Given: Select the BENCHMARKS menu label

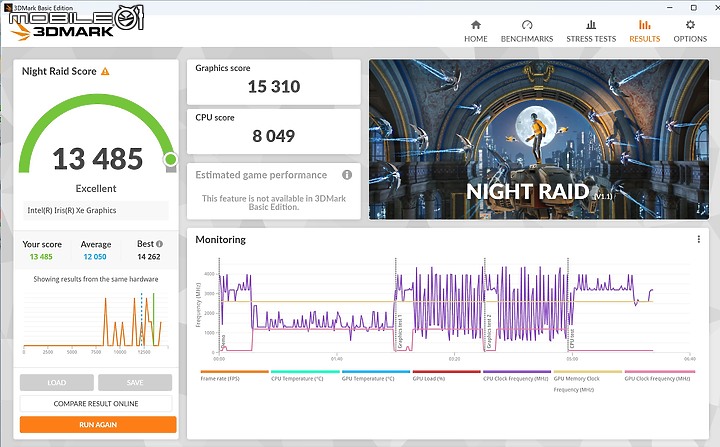Looking at the screenshot, I should point(527,39).
